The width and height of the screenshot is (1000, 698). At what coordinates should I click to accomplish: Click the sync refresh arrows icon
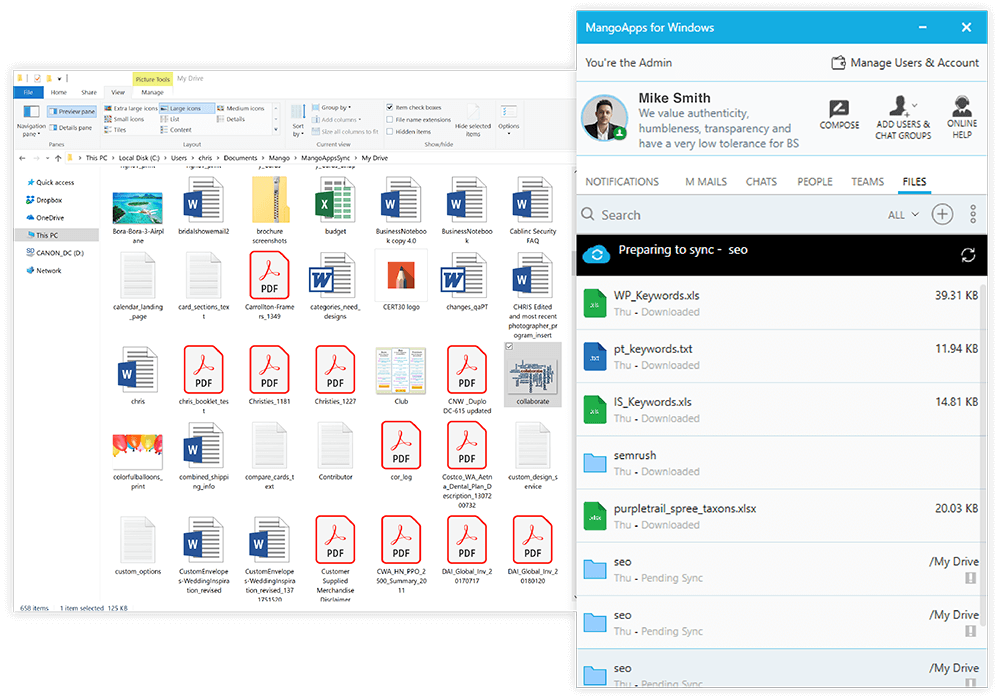[x=967, y=255]
